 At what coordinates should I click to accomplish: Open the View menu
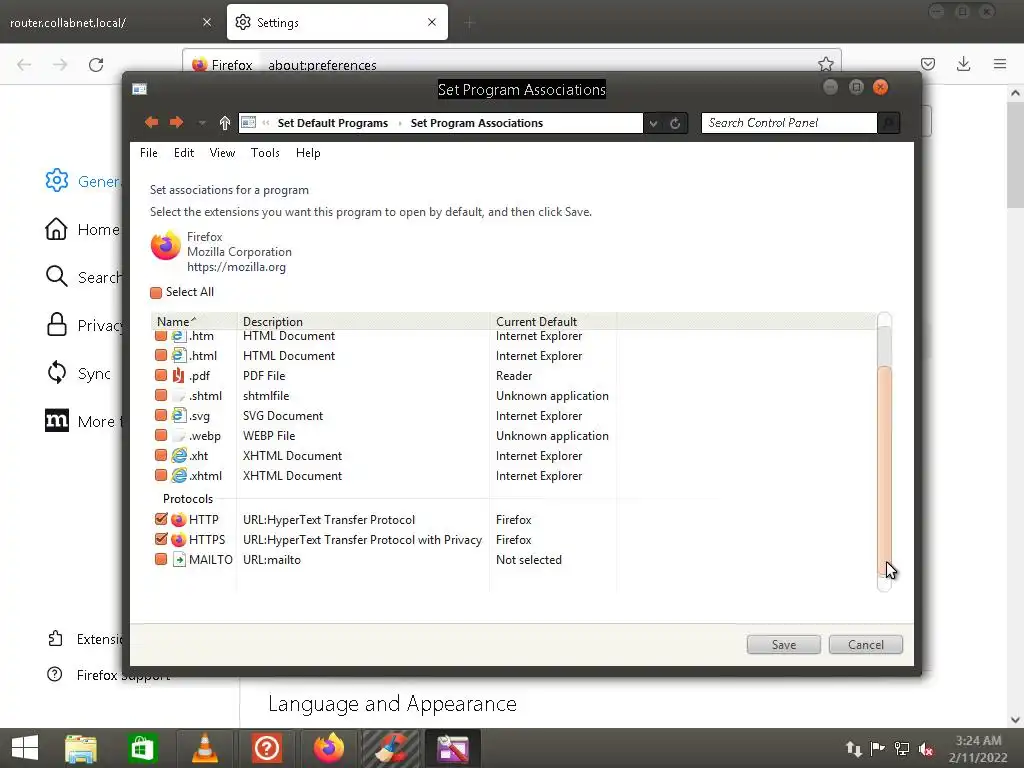pos(222,153)
